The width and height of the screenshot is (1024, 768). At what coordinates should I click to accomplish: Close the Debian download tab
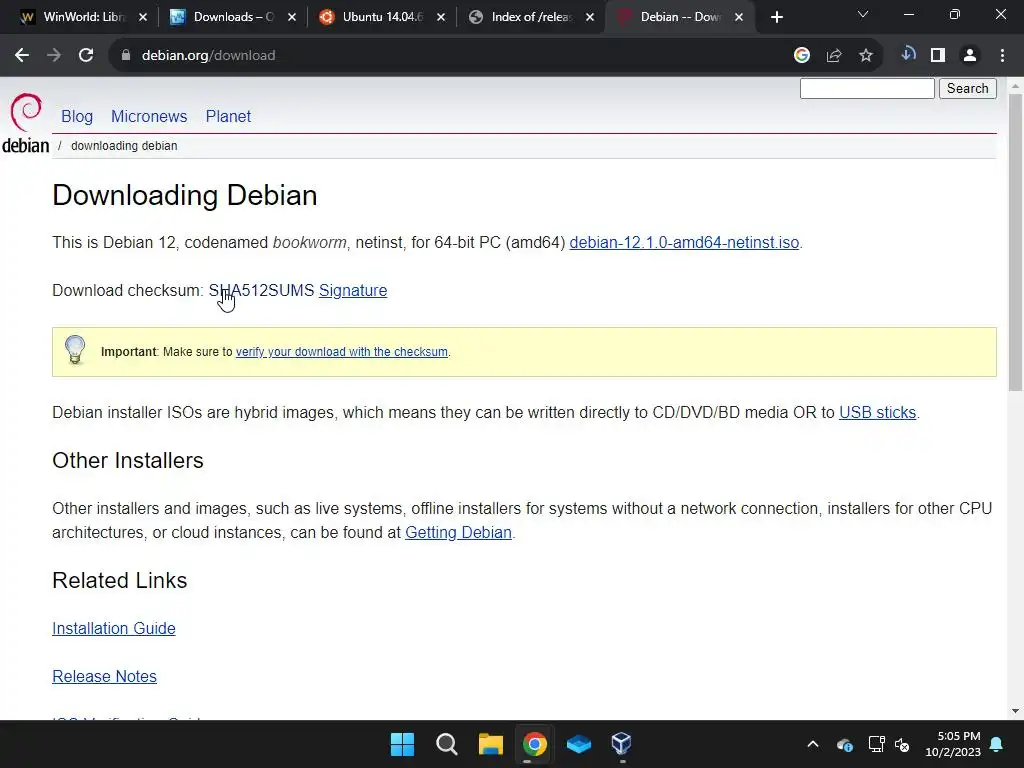click(x=739, y=18)
